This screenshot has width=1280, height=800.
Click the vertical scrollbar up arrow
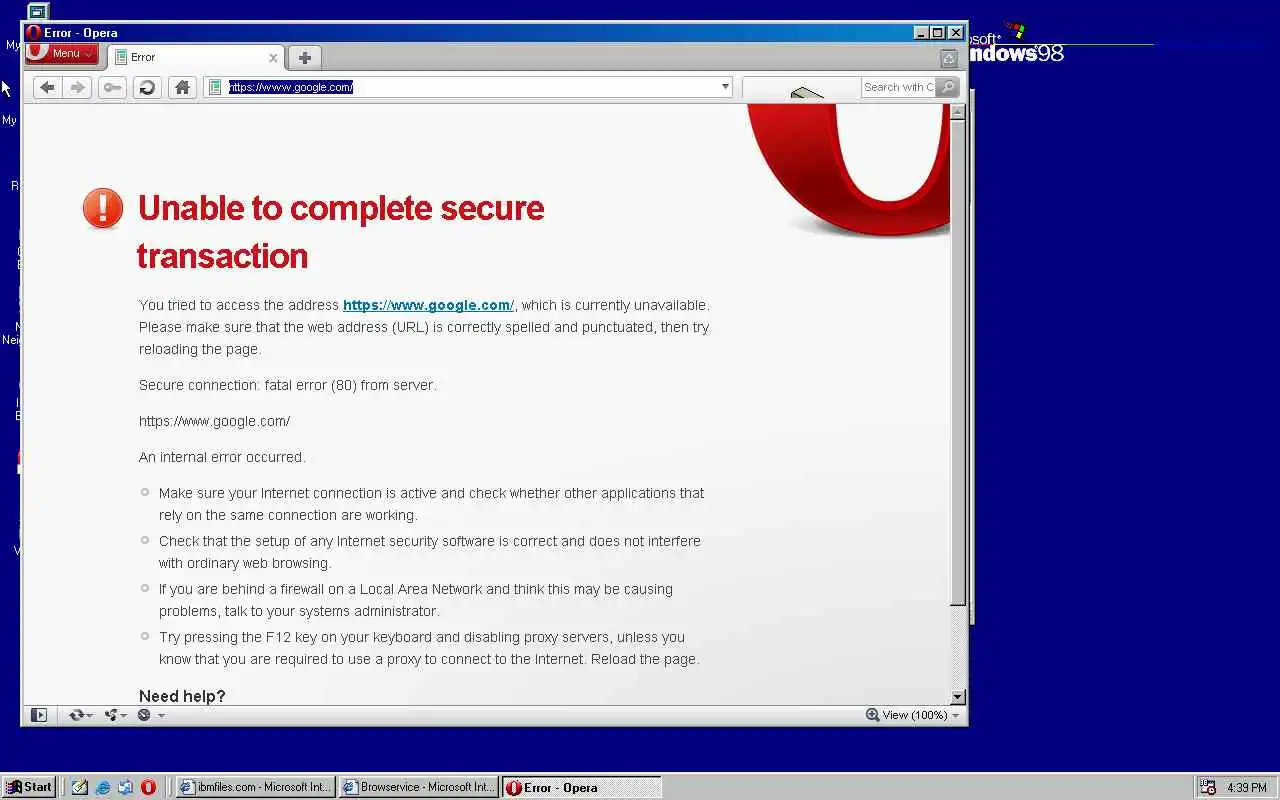point(957,112)
